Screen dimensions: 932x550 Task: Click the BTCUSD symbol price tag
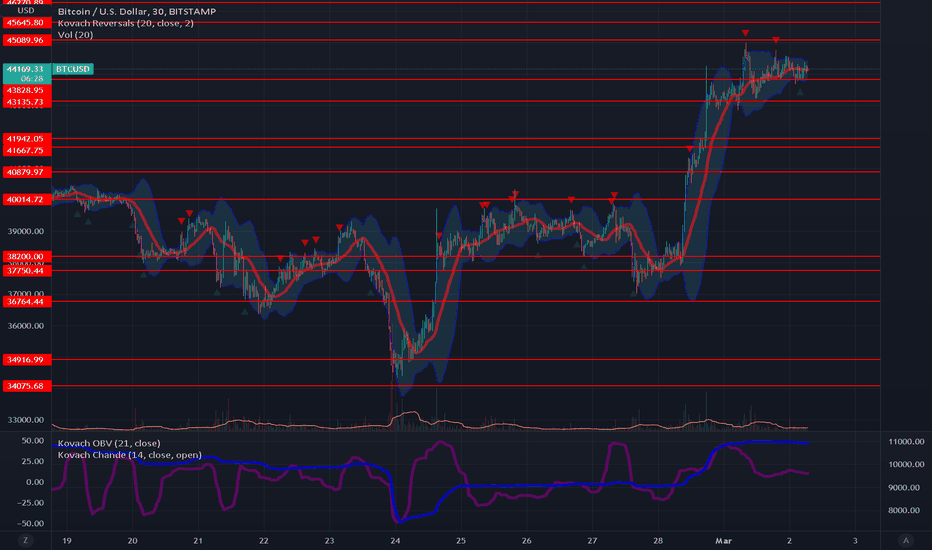coord(73,69)
